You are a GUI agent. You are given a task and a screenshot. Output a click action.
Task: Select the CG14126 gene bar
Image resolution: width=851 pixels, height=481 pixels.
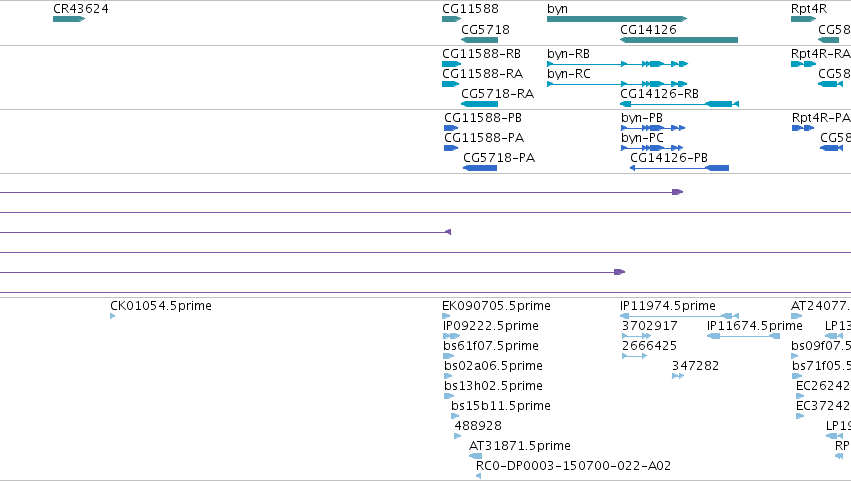coord(679,40)
